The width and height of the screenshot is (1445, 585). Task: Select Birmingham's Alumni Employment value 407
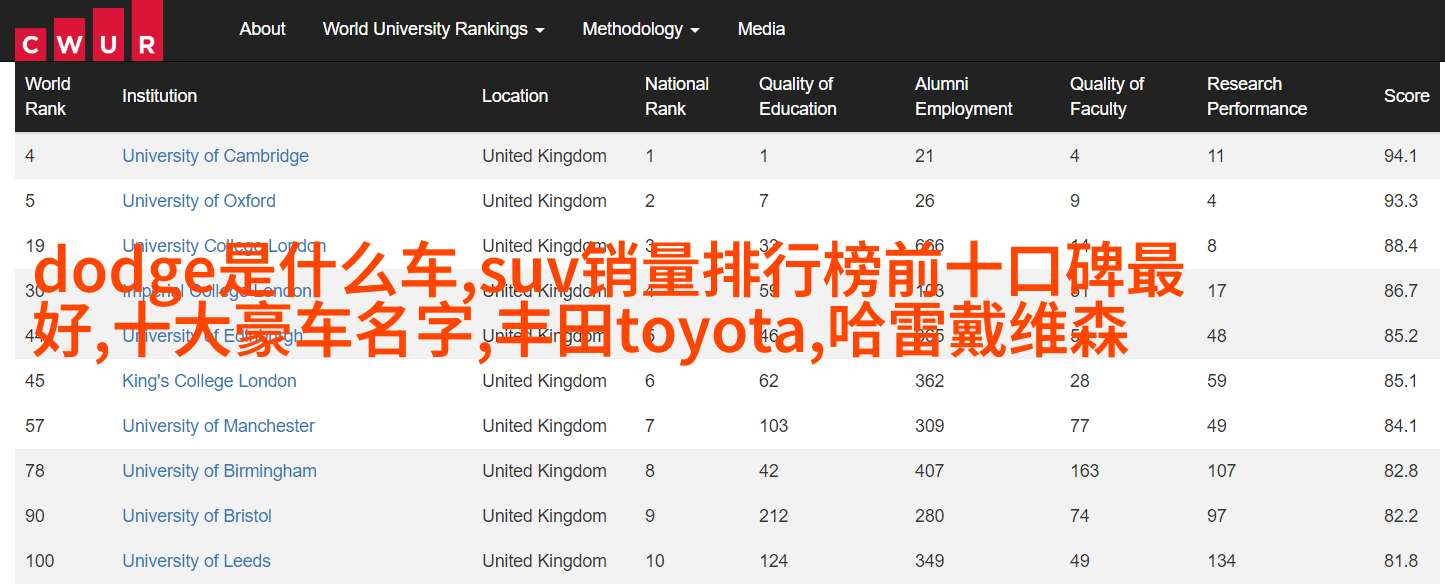click(x=930, y=471)
